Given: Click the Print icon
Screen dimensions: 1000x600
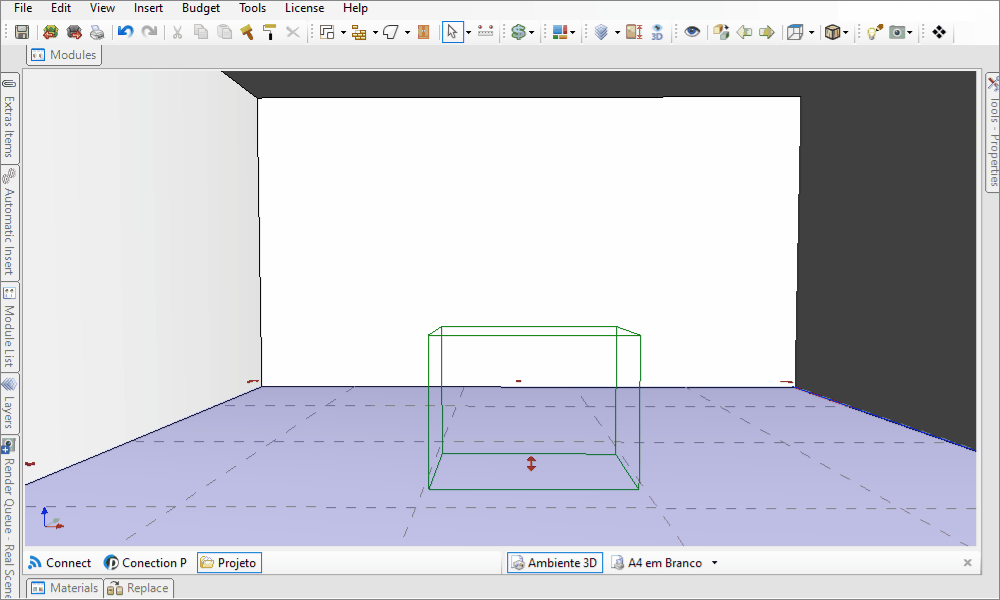Looking at the screenshot, I should point(97,32).
